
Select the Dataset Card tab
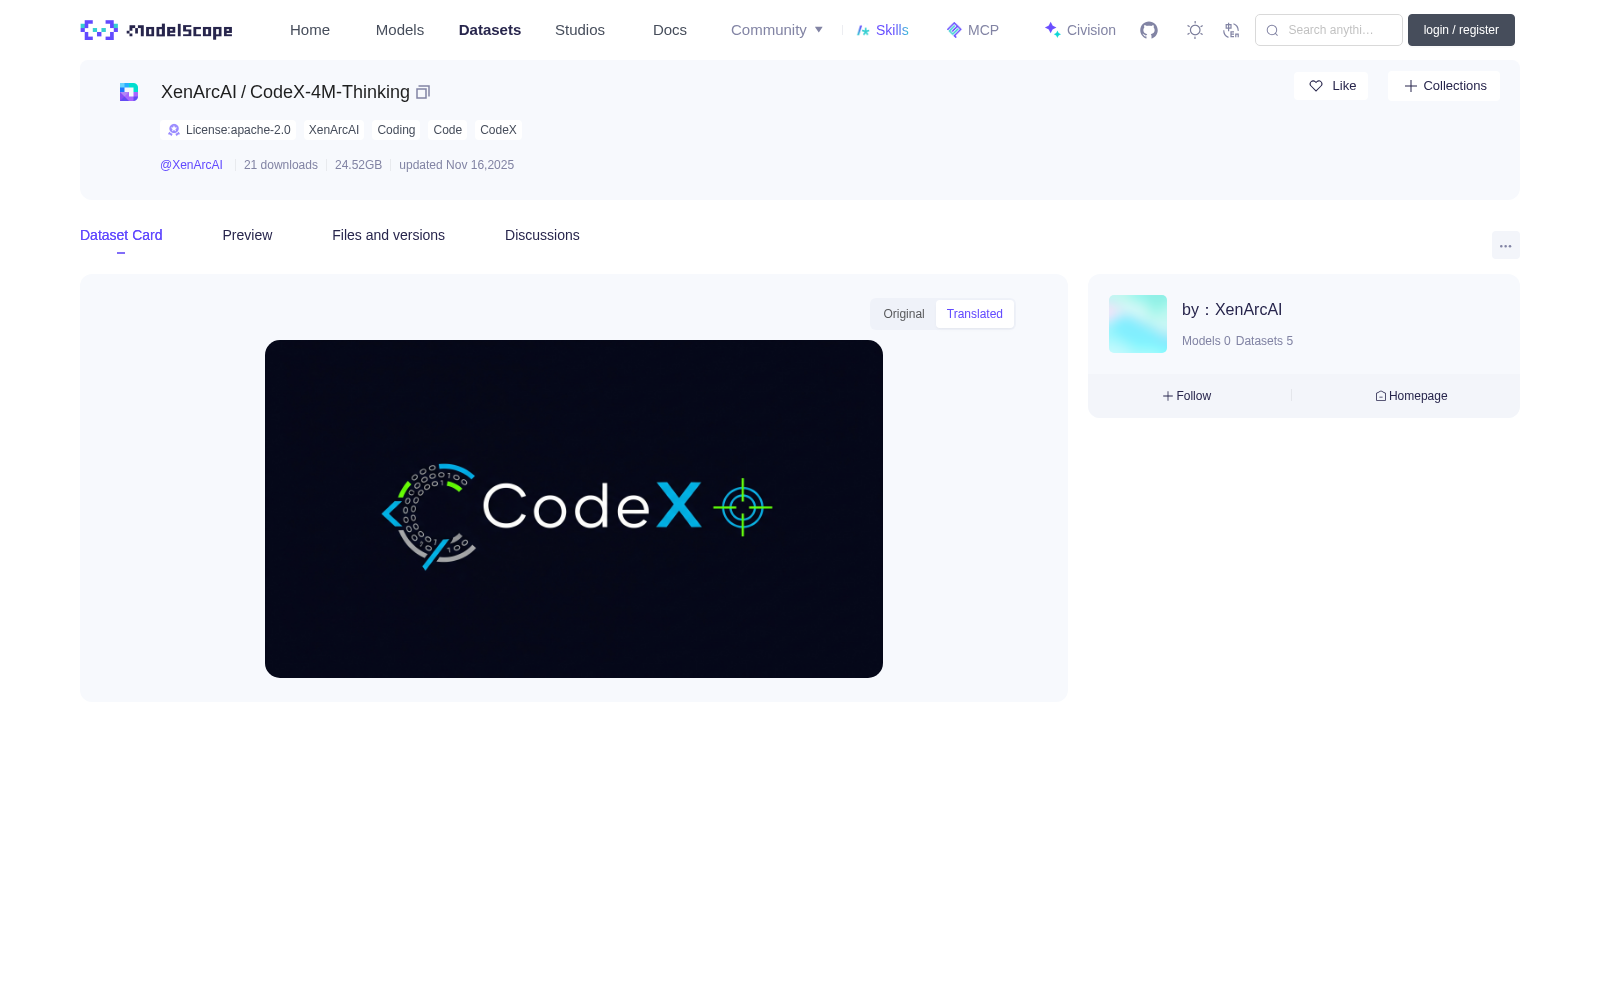pos(121,235)
